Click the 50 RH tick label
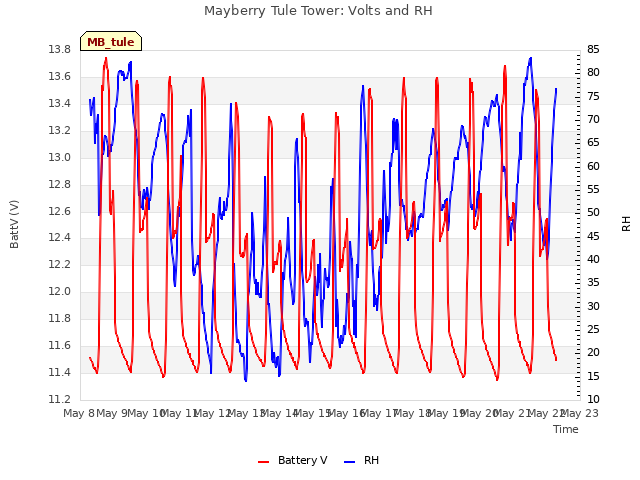 [593, 213]
